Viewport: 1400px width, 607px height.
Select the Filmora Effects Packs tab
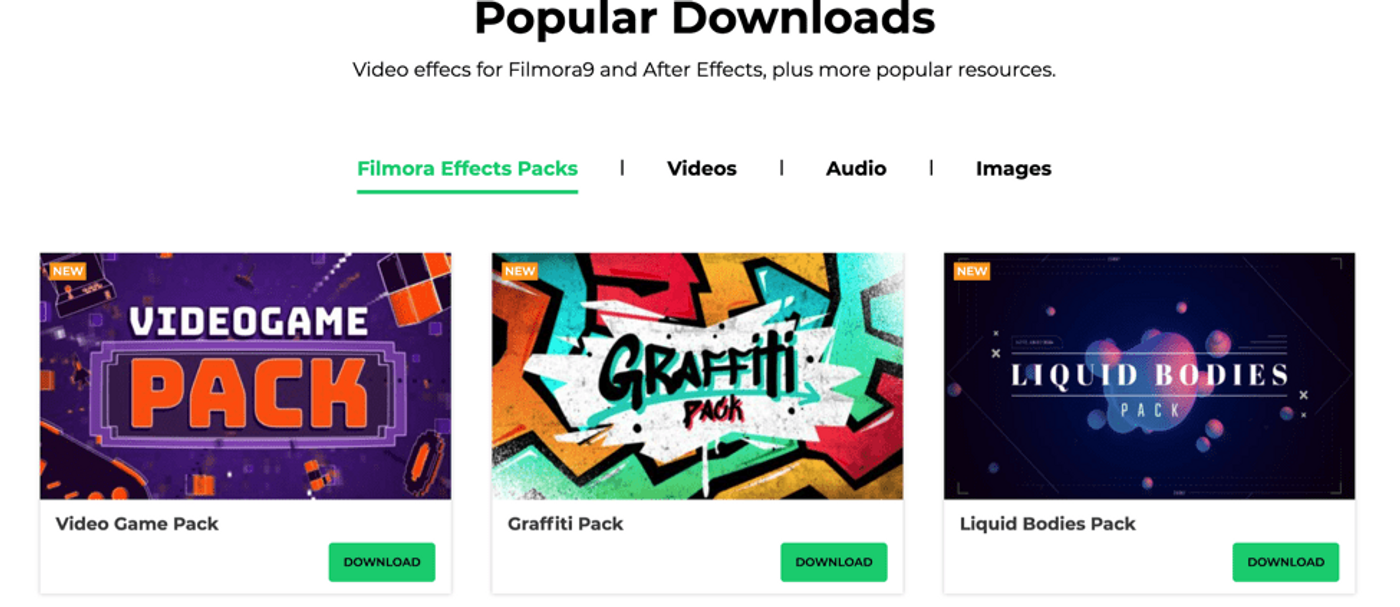467,169
